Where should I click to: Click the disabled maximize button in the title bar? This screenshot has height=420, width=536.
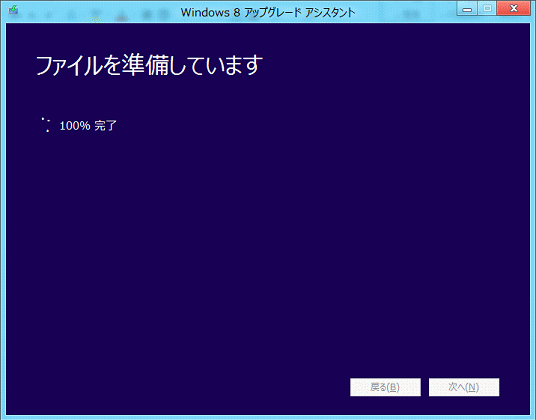pyautogui.click(x=487, y=8)
